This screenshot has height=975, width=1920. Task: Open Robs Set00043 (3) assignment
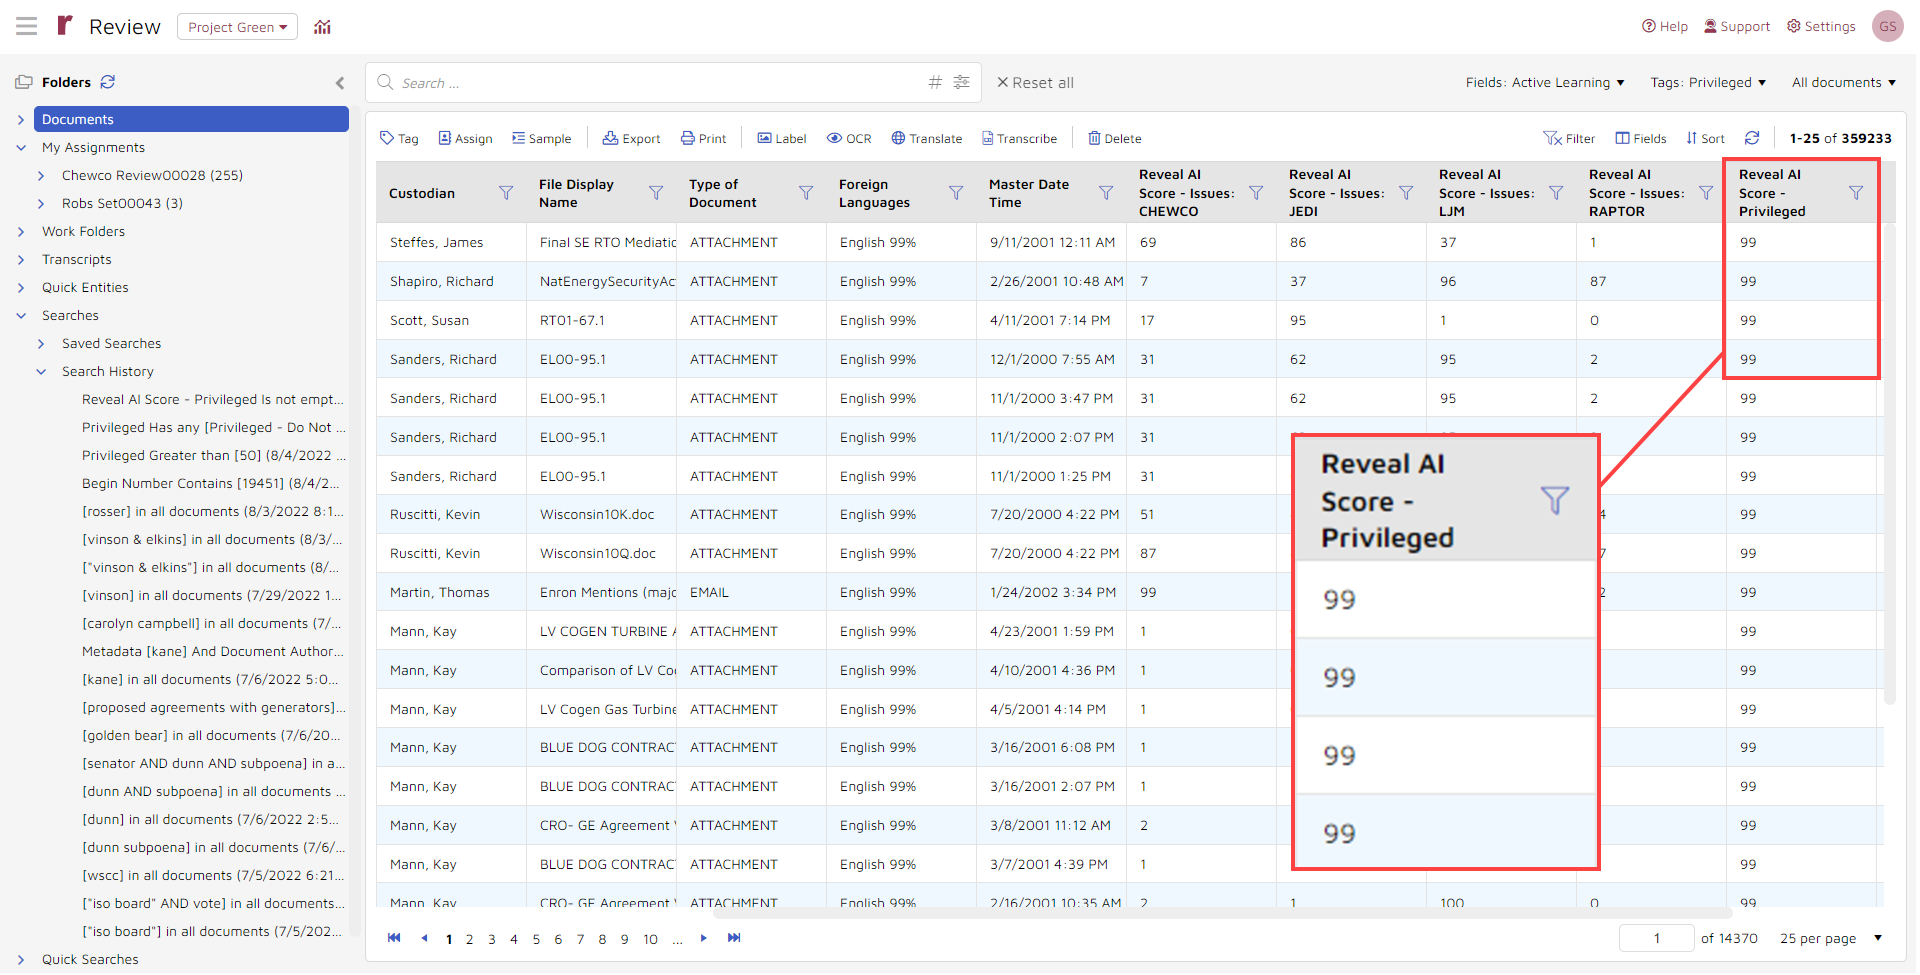(x=122, y=203)
